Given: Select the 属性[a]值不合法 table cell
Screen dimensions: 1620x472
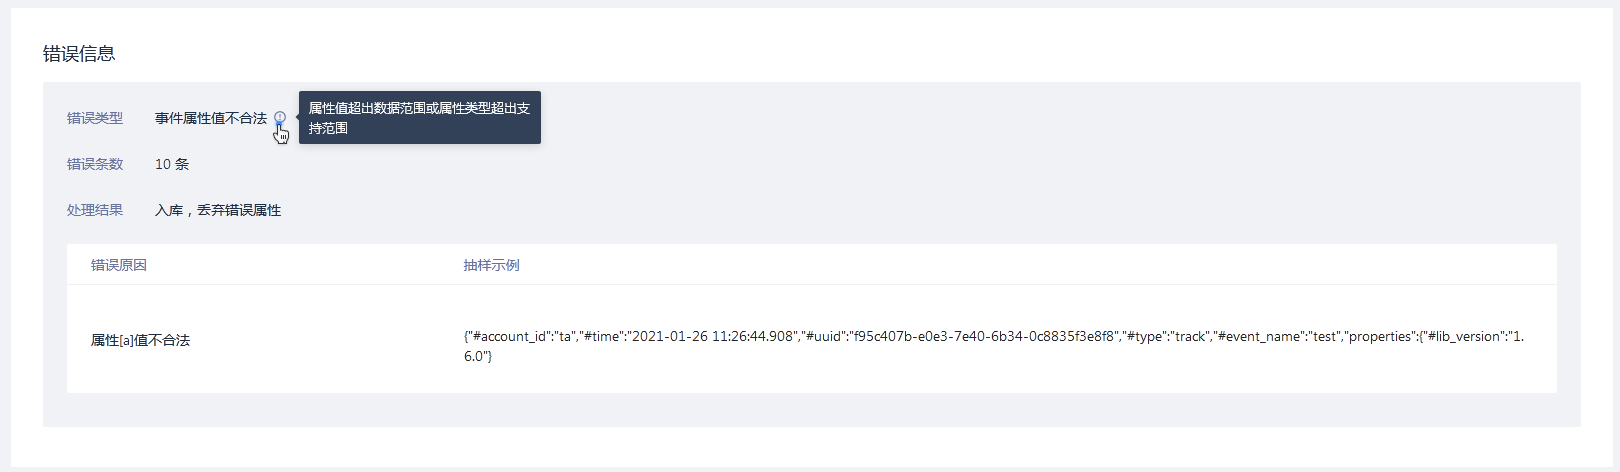Looking at the screenshot, I should tap(140, 340).
